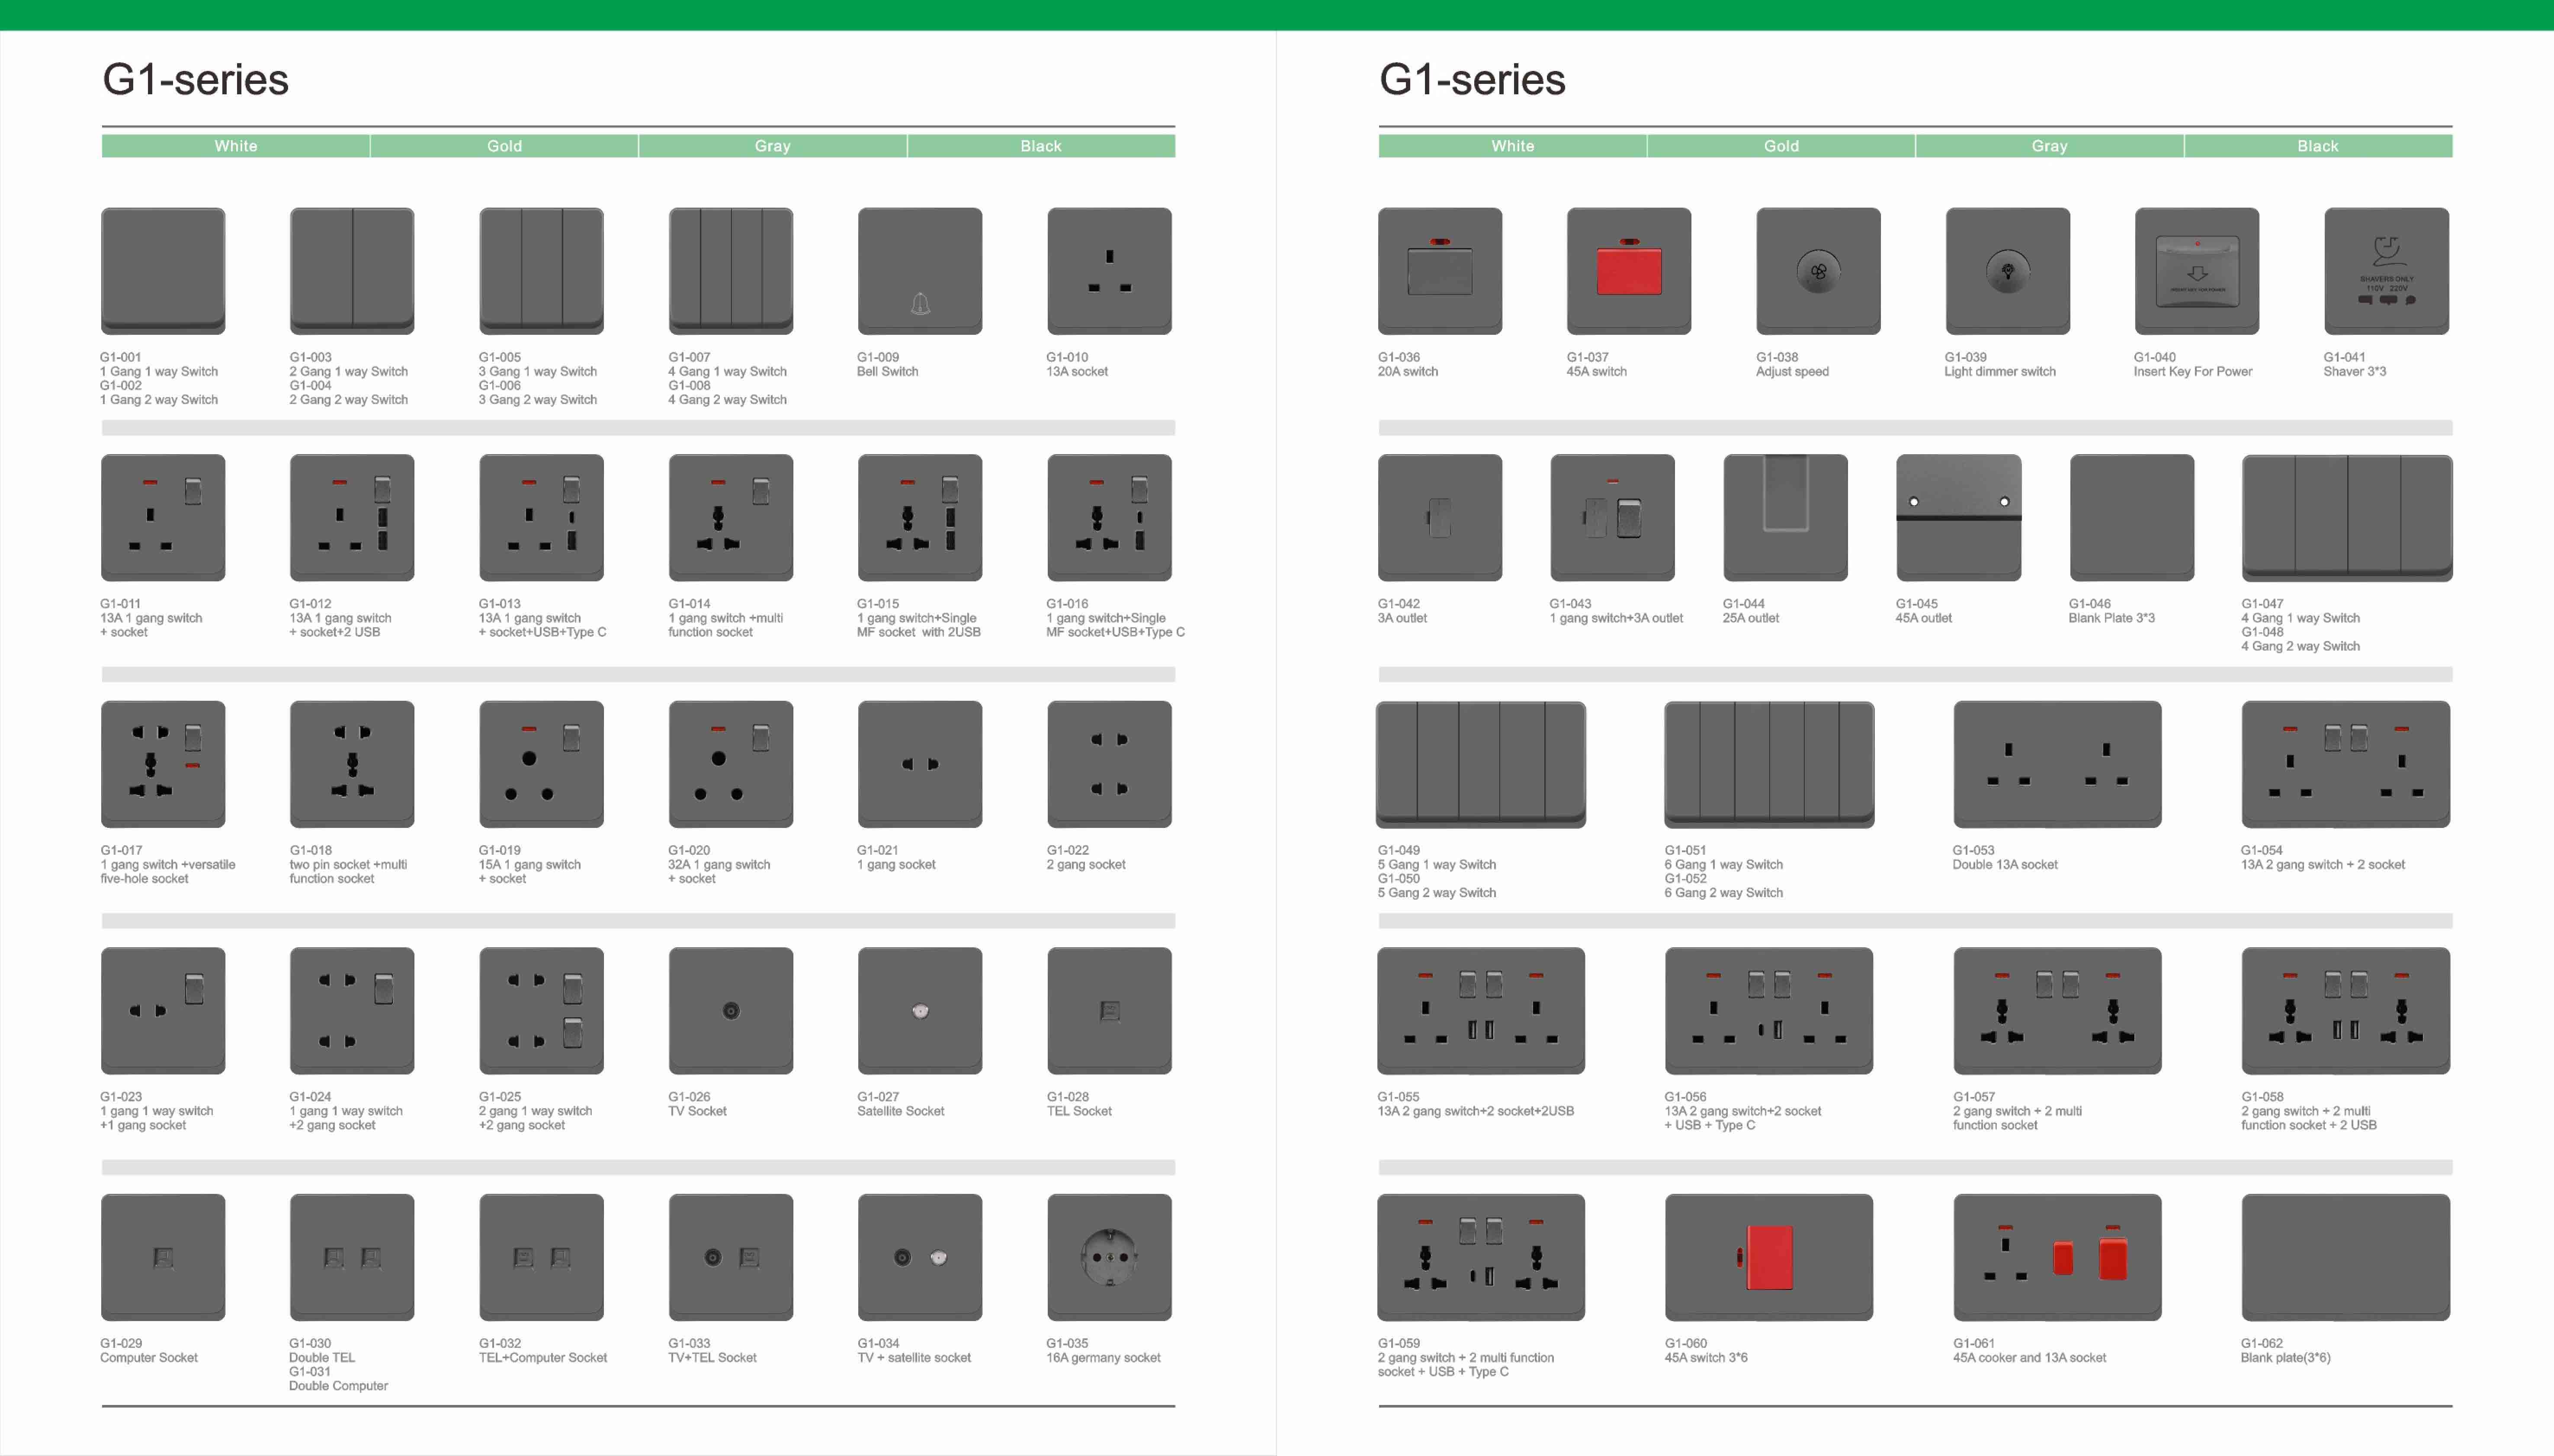Click the G1-012 socket with 2 USB image
The image size is (2554, 1456).
click(x=352, y=518)
